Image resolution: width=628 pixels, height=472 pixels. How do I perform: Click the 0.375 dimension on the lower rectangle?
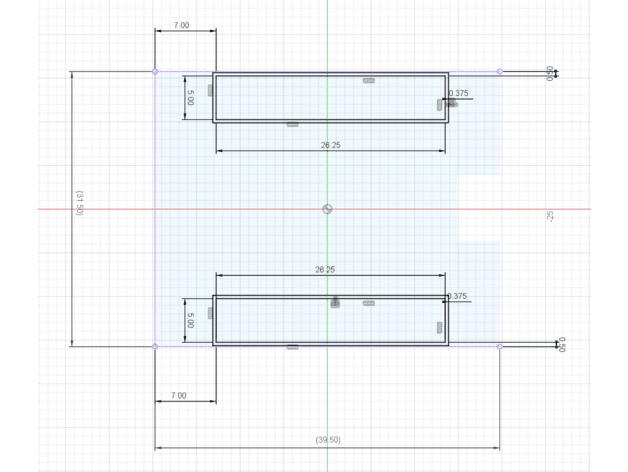tap(457, 296)
